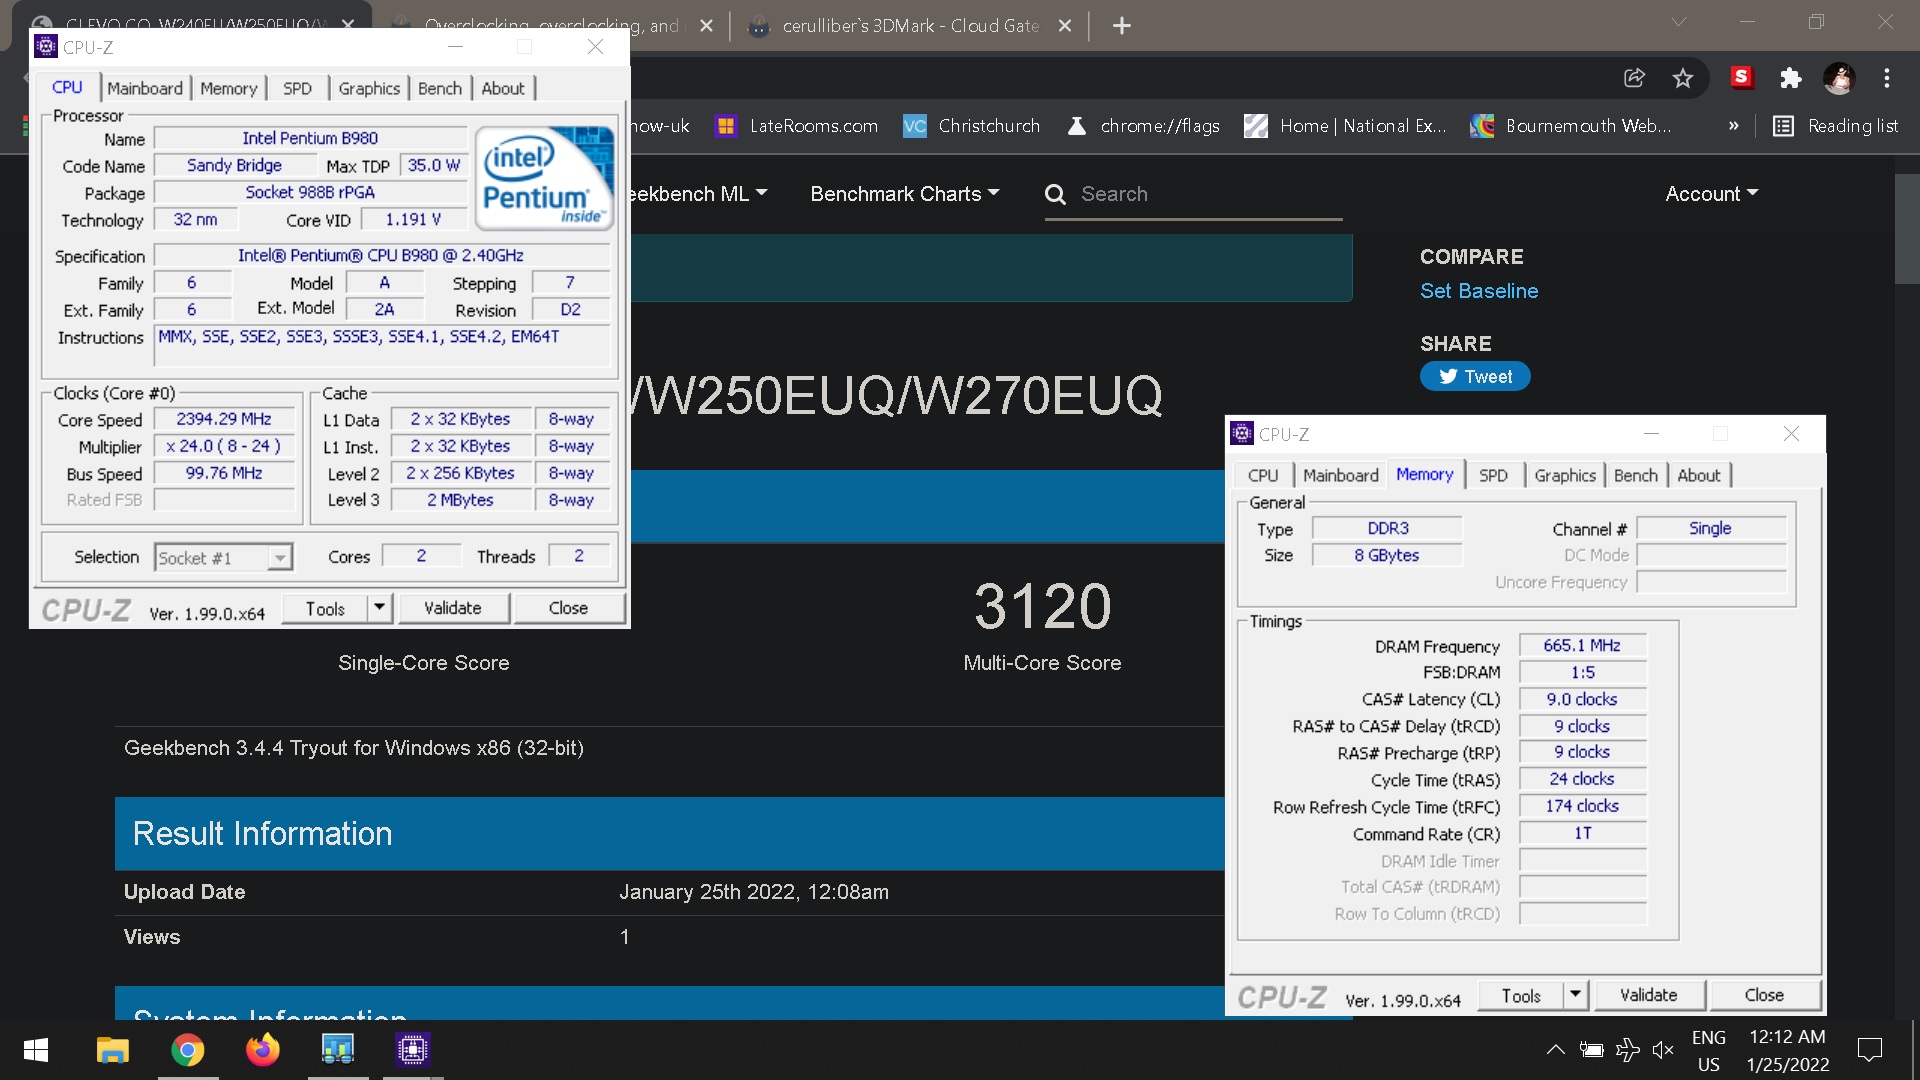Open the Chrome profile avatar
The height and width of the screenshot is (1080, 1920).
(x=1839, y=78)
